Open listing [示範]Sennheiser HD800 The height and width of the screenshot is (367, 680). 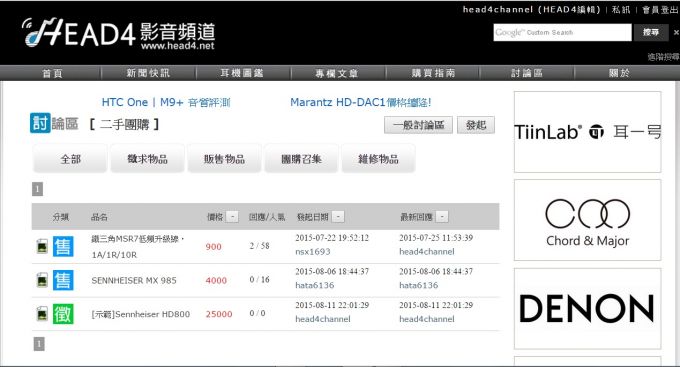pyautogui.click(x=141, y=314)
